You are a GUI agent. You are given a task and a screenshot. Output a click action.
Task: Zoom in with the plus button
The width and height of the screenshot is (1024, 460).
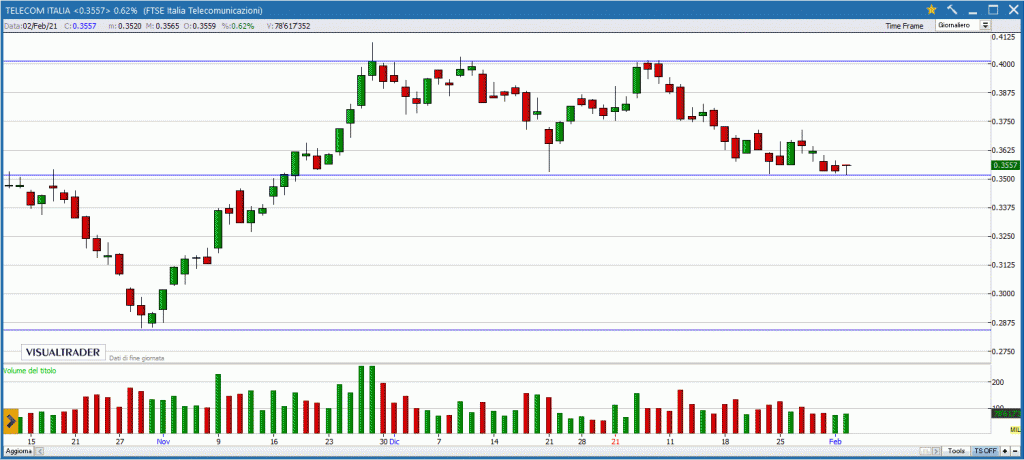click(1004, 451)
